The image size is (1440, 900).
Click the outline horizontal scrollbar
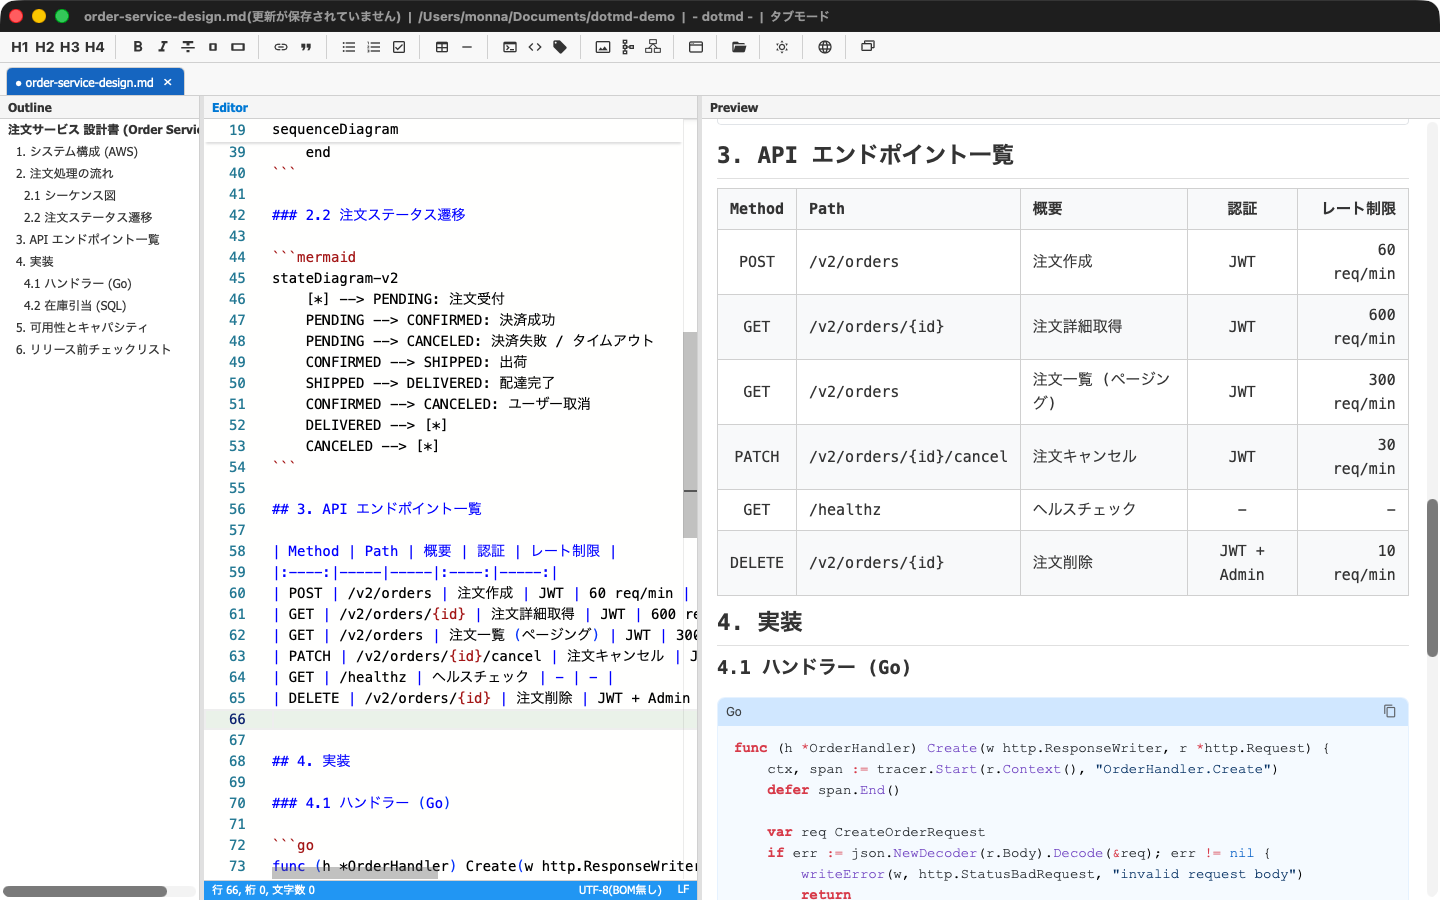click(85, 891)
